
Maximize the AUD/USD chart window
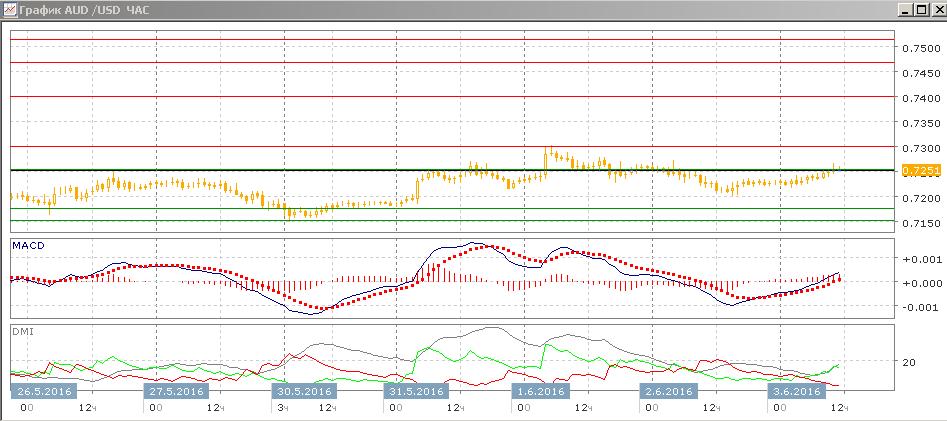(x=920, y=10)
